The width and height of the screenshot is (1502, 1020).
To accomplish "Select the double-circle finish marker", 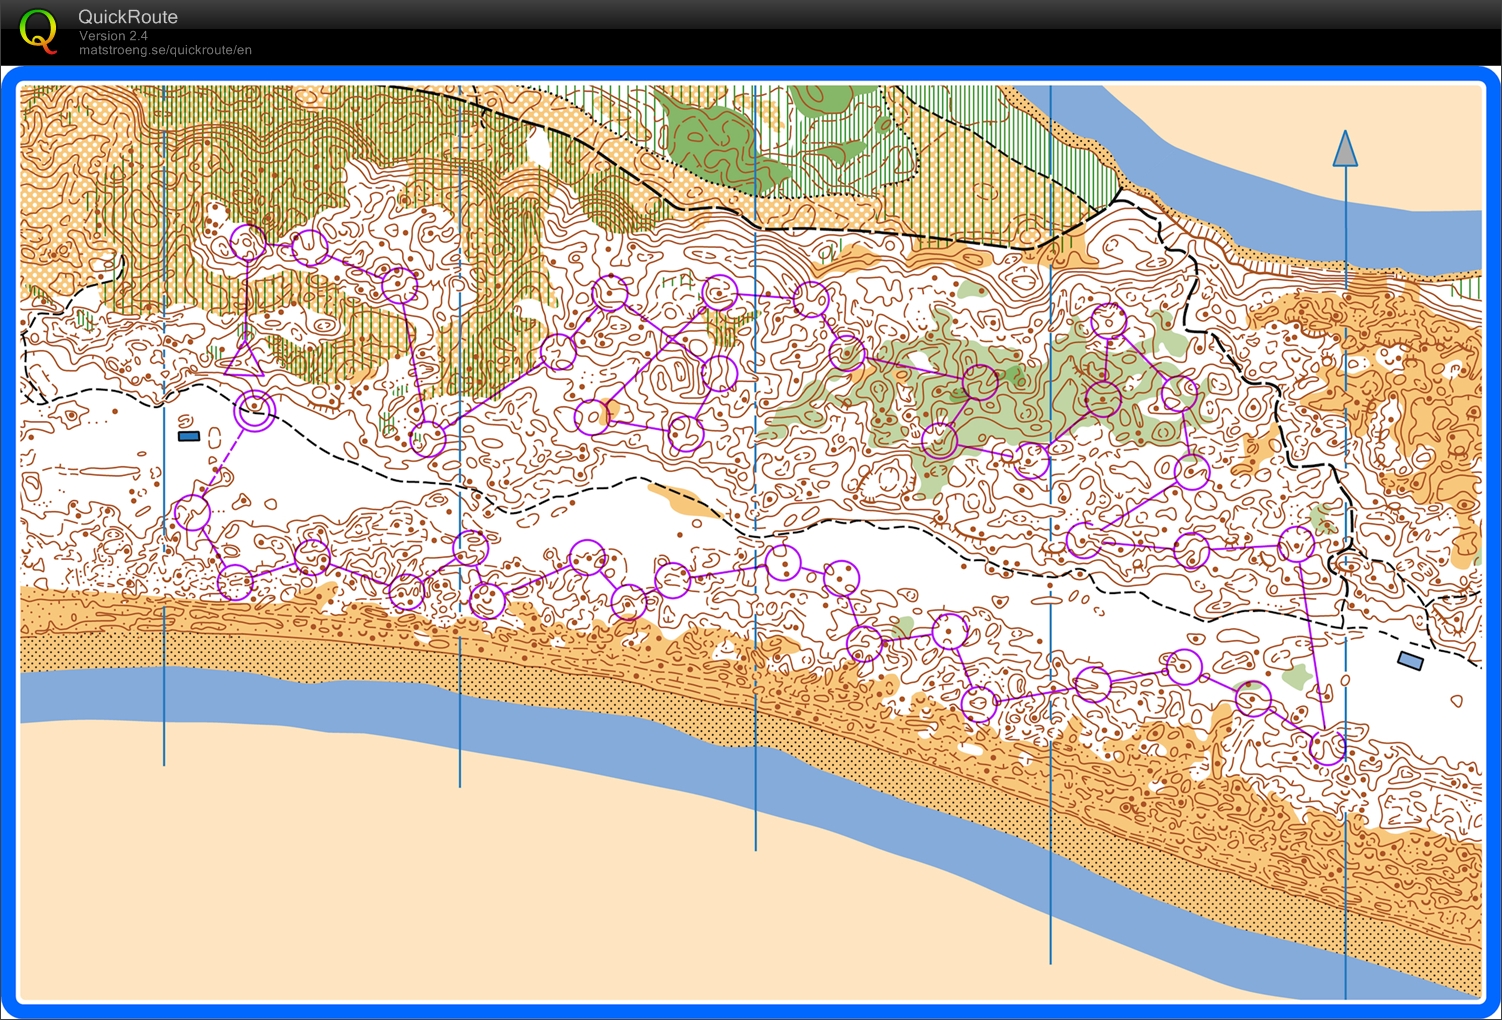I will click(x=255, y=411).
